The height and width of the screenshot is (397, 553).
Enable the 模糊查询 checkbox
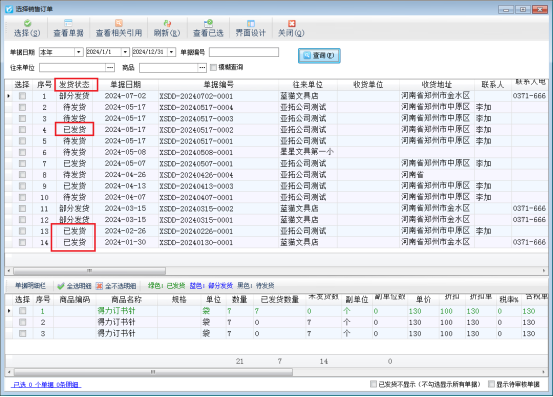(x=213, y=67)
